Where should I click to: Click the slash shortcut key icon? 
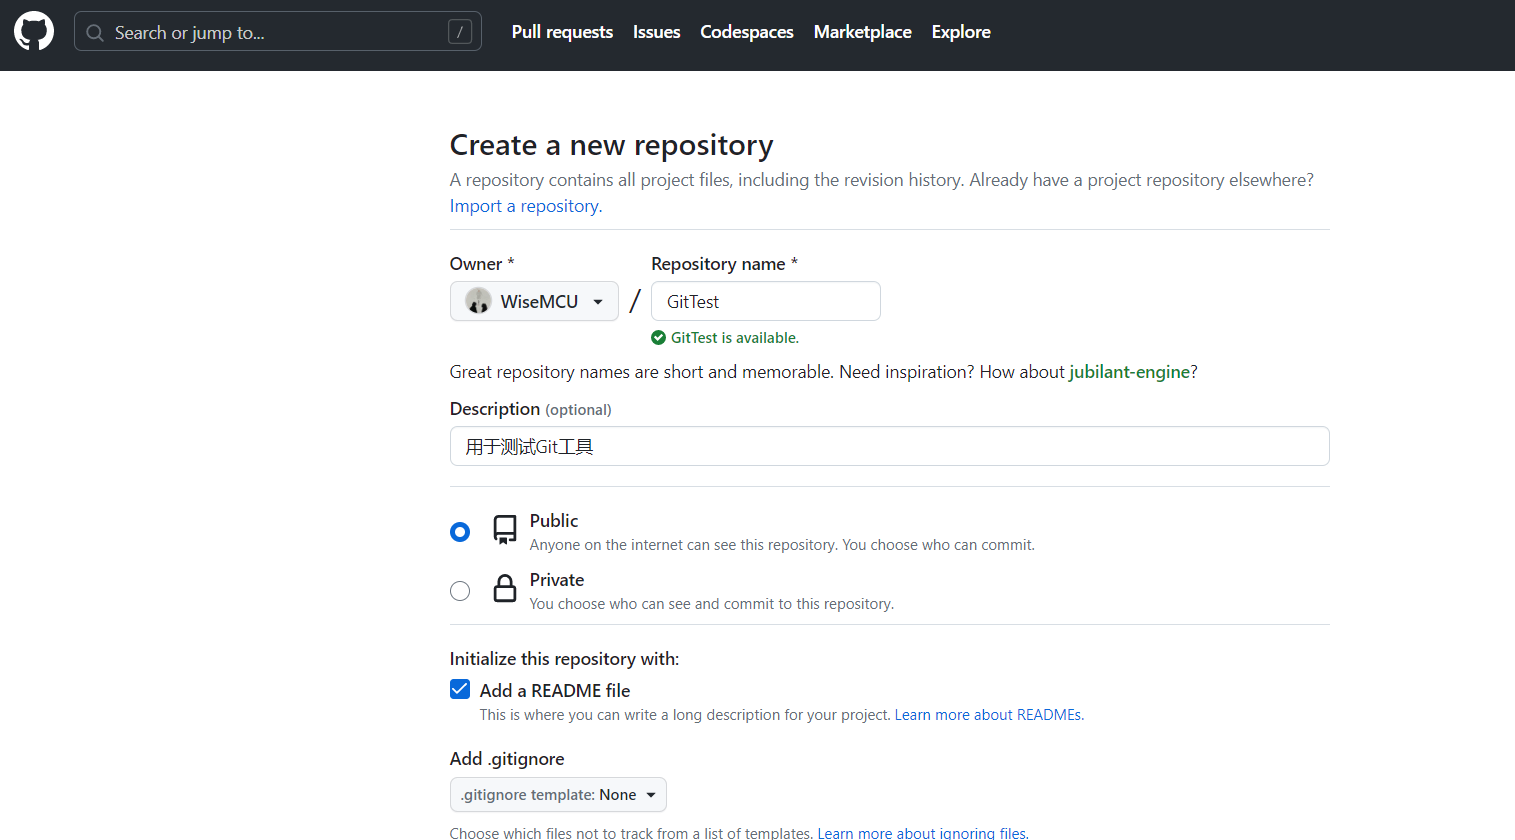click(x=459, y=32)
